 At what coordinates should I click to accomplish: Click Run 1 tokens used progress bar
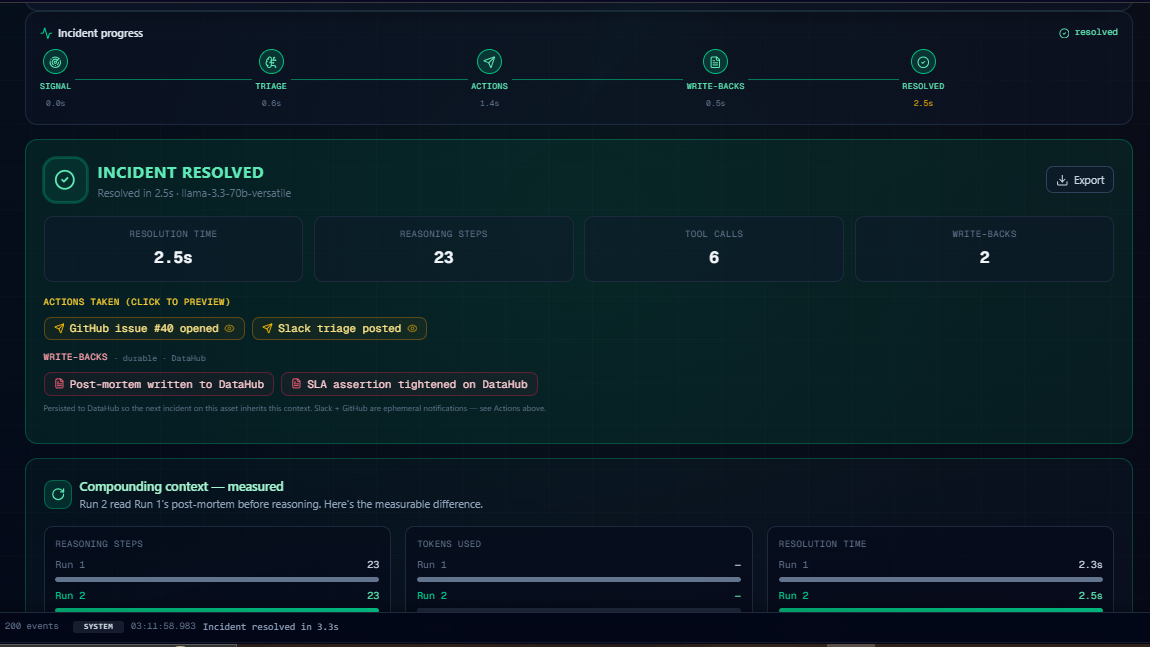[579, 580]
